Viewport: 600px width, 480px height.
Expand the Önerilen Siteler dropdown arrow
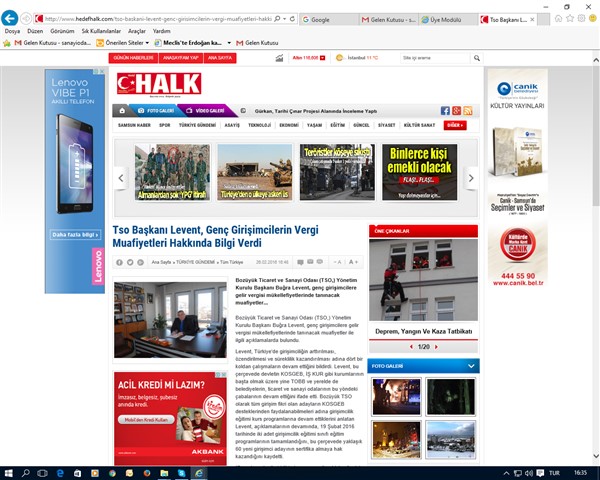pyautogui.click(x=147, y=43)
